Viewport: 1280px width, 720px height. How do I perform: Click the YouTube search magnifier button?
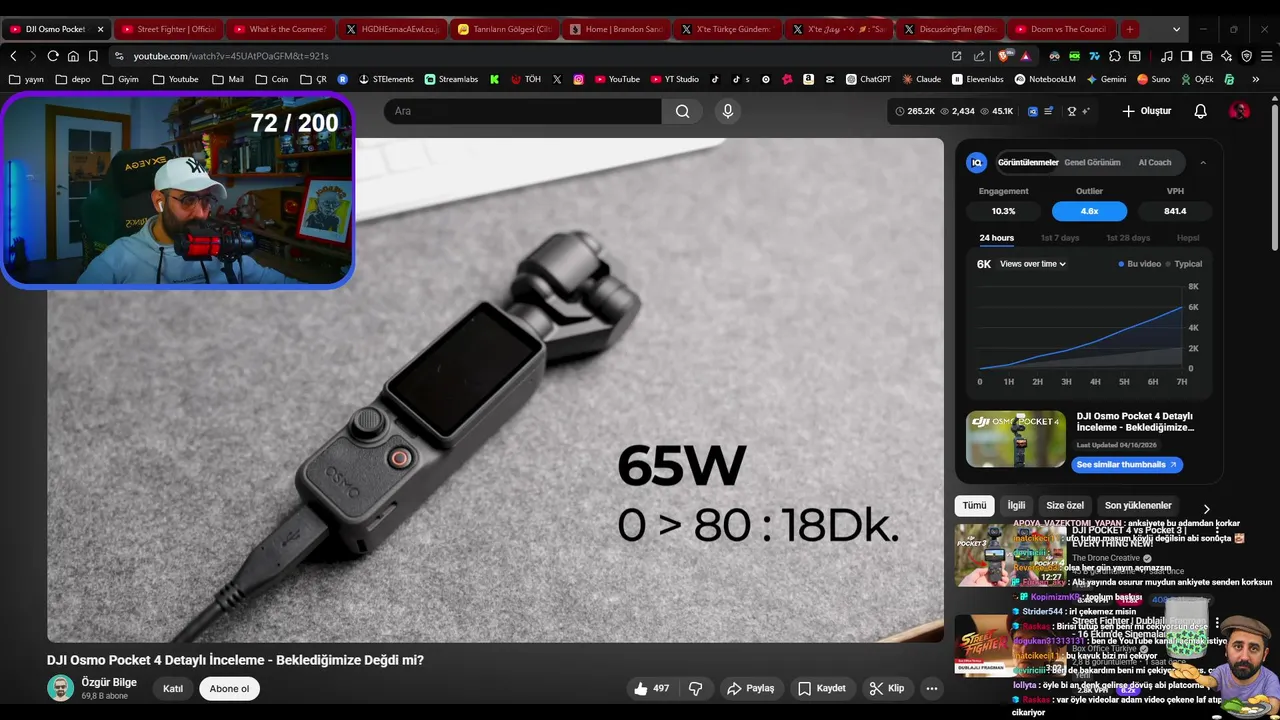pyautogui.click(x=682, y=111)
